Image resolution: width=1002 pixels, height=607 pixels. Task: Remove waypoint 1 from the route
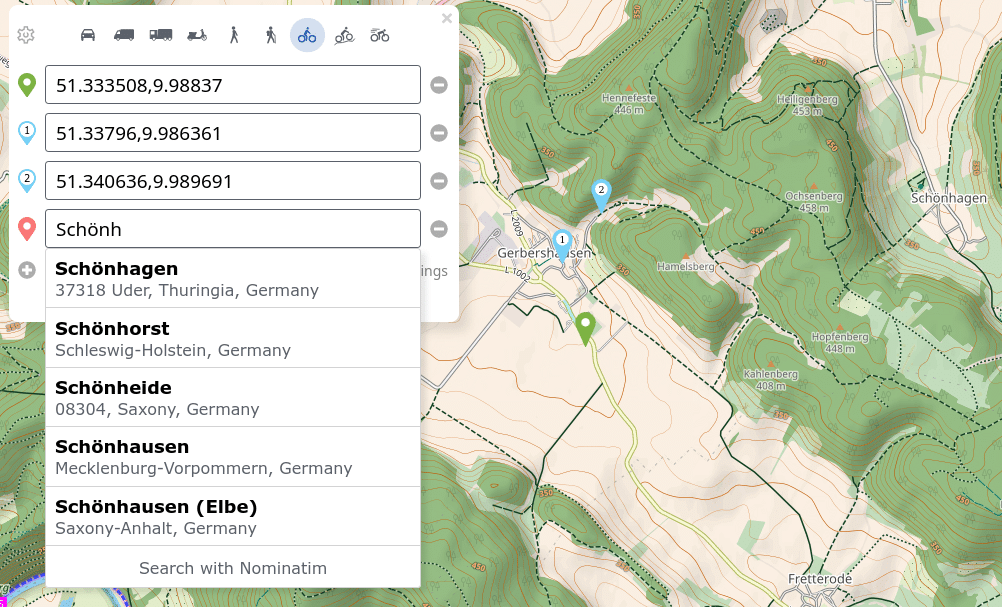point(439,133)
